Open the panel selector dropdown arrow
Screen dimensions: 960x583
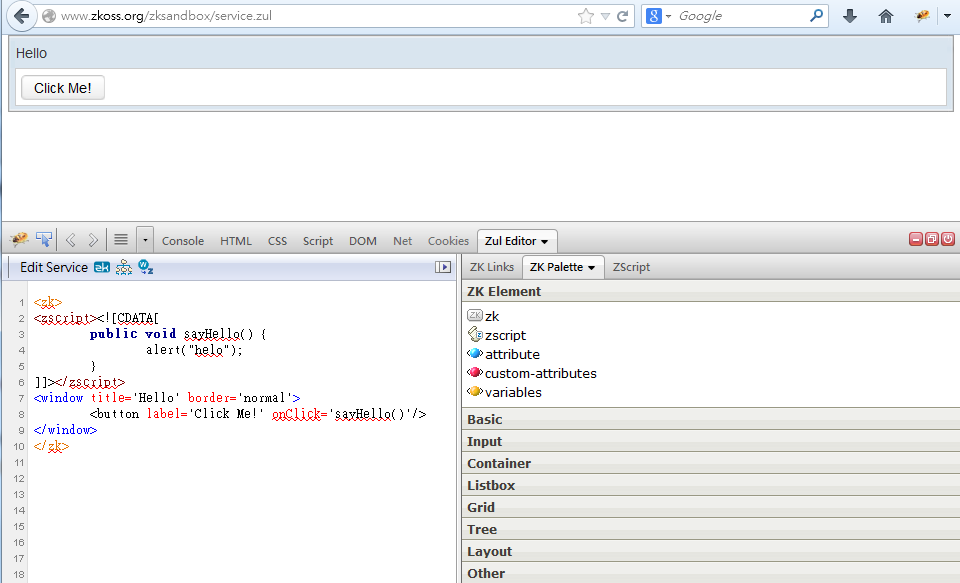145,240
